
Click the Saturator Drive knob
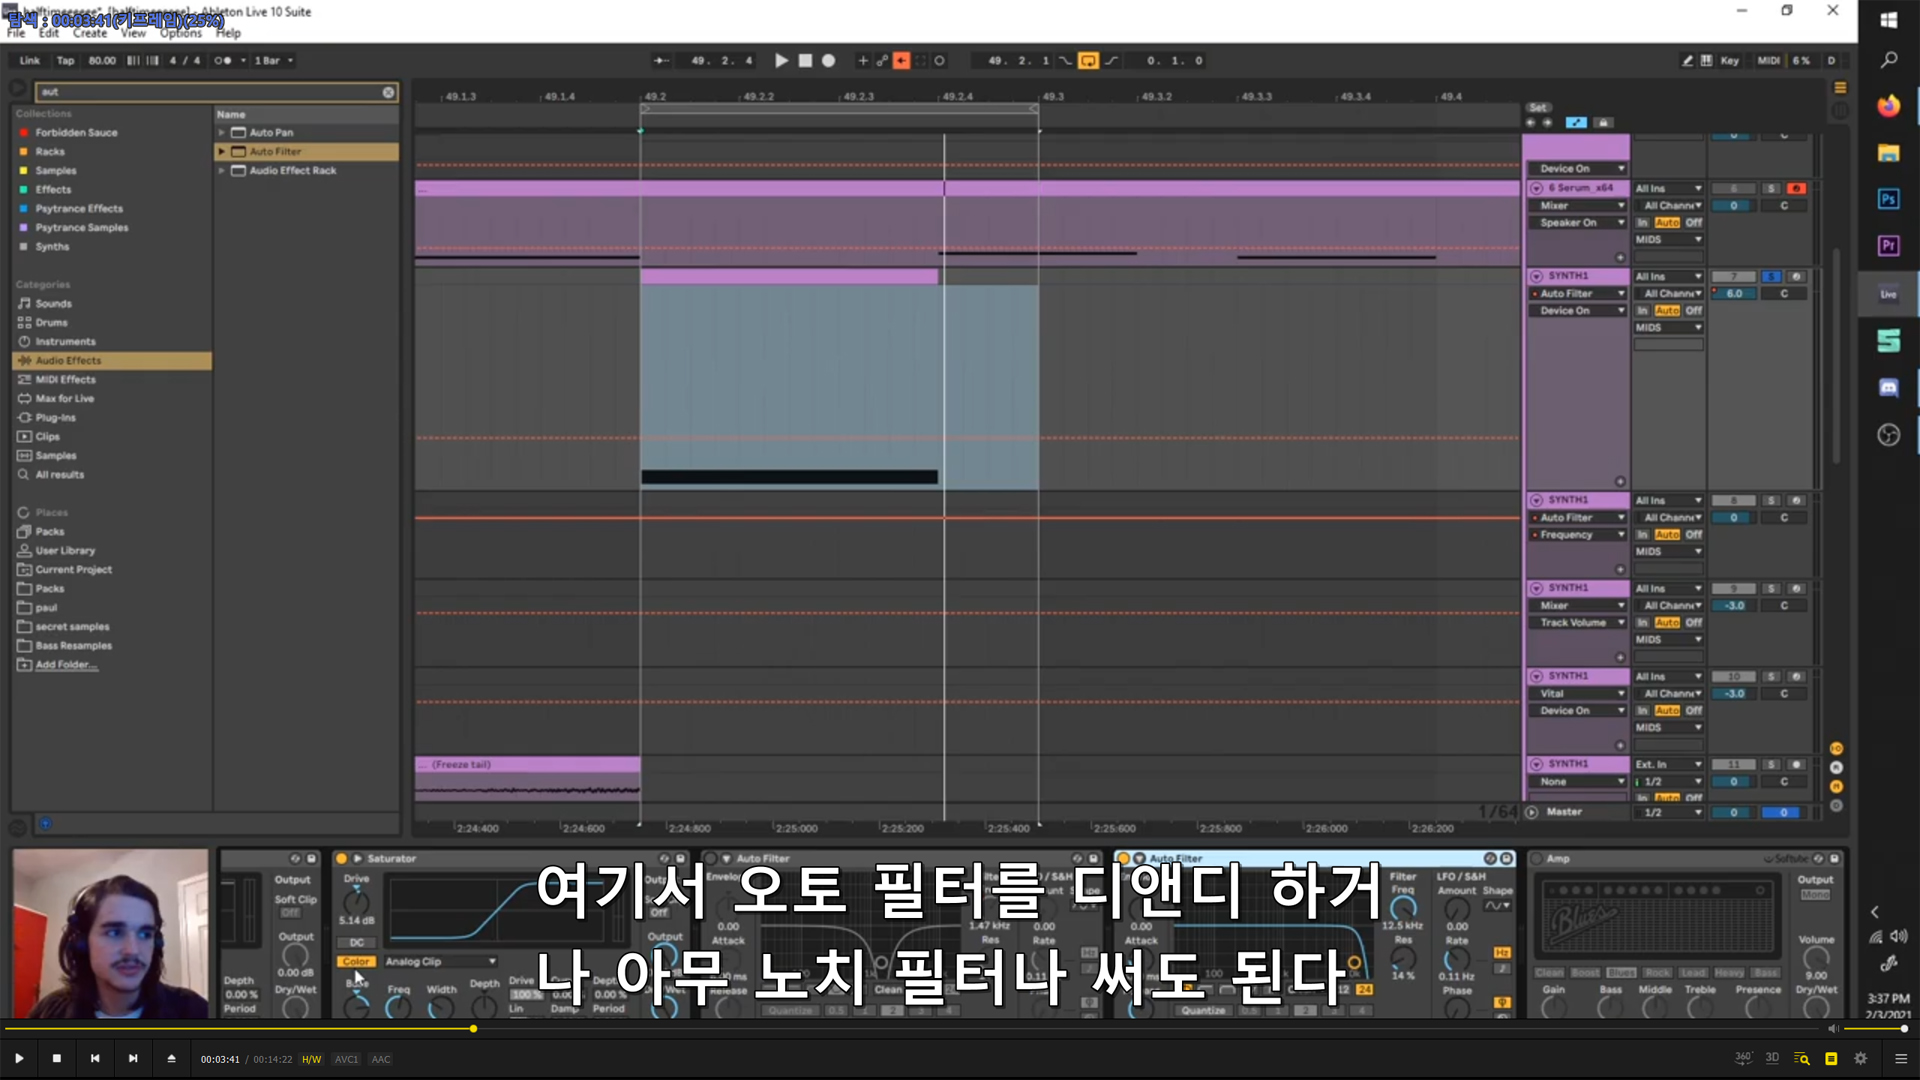coord(356,902)
